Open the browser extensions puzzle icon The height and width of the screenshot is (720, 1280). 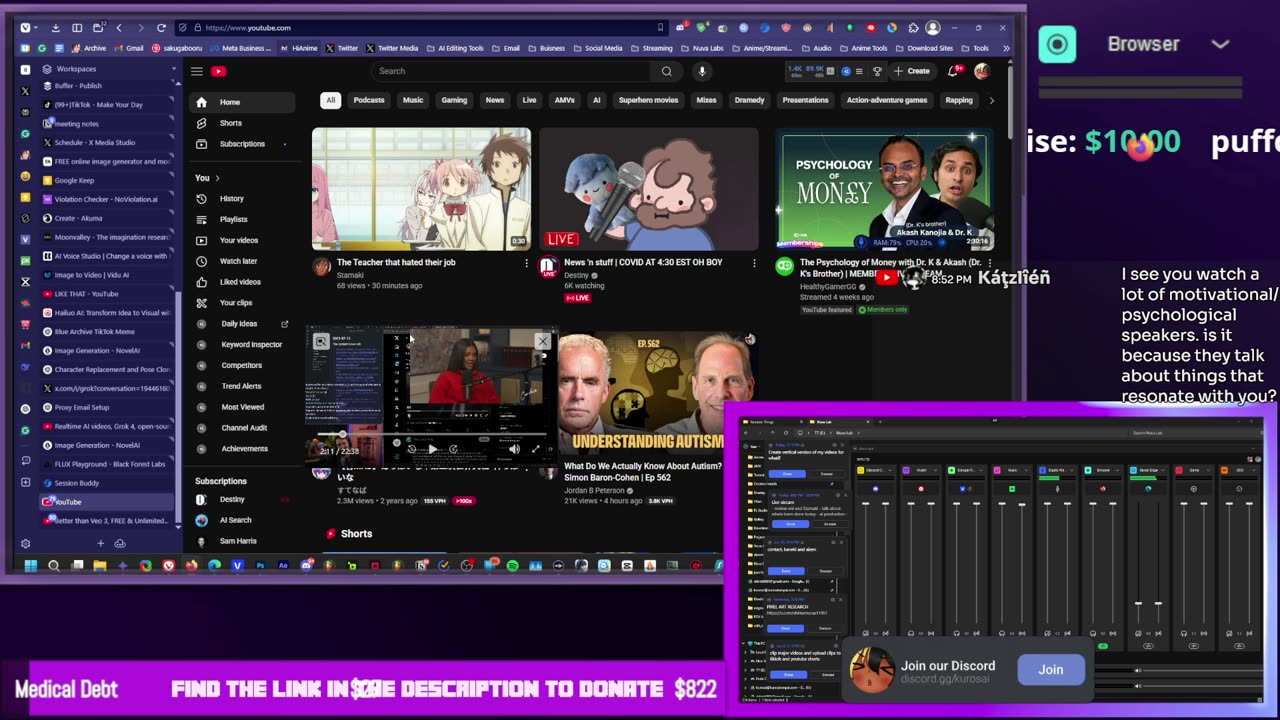(912, 28)
